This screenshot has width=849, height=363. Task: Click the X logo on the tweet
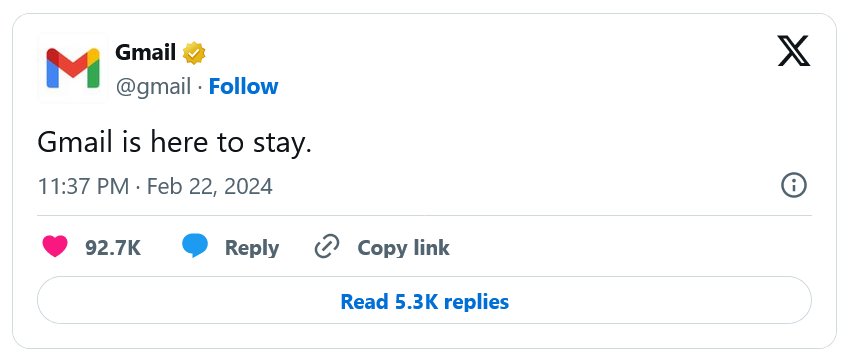(x=793, y=51)
